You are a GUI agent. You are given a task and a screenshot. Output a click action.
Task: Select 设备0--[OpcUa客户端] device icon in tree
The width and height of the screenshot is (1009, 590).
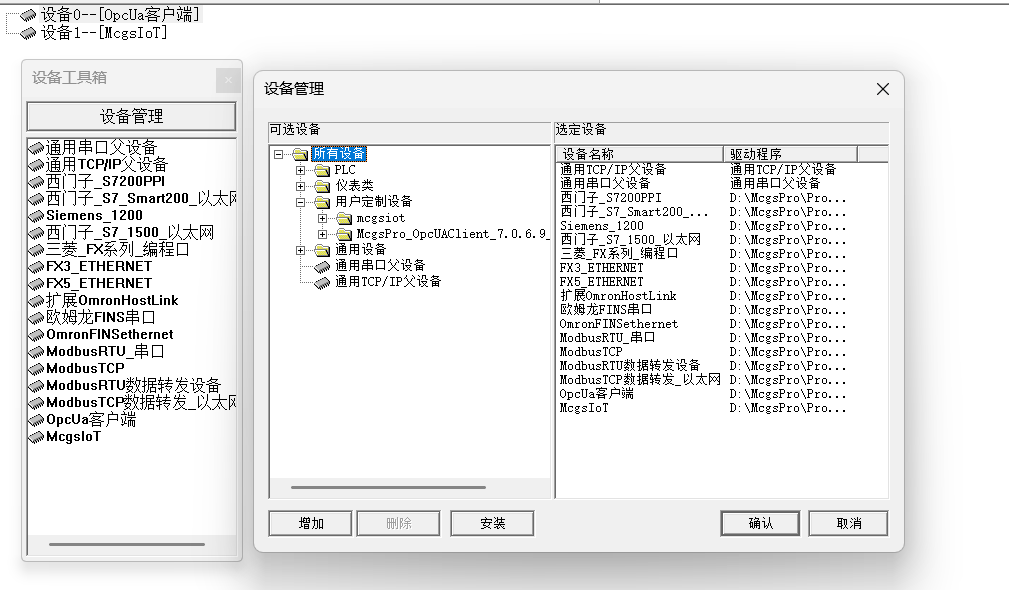click(x=28, y=15)
